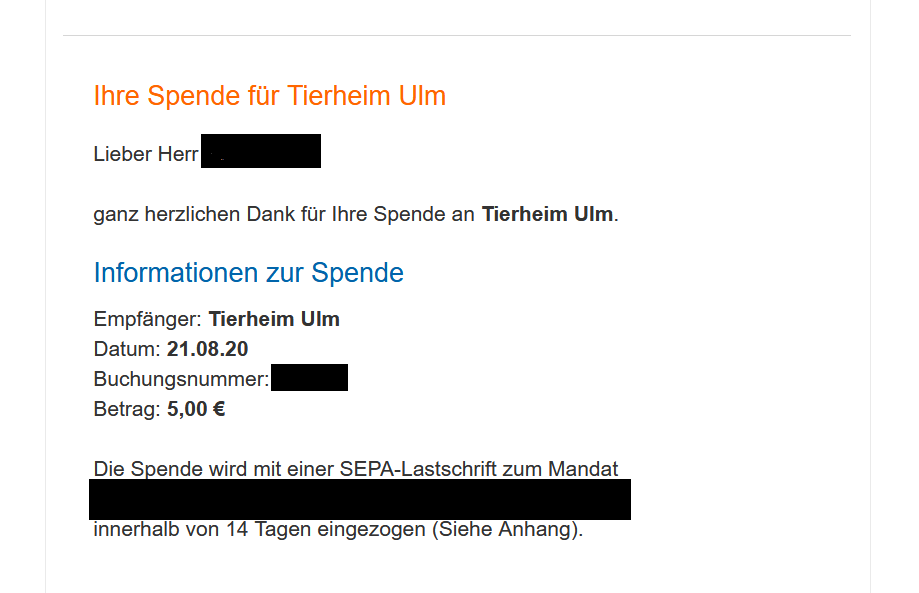This screenshot has height=593, width=919.
Task: Click the amount '5,00 €'
Action: pyautogui.click(x=196, y=409)
